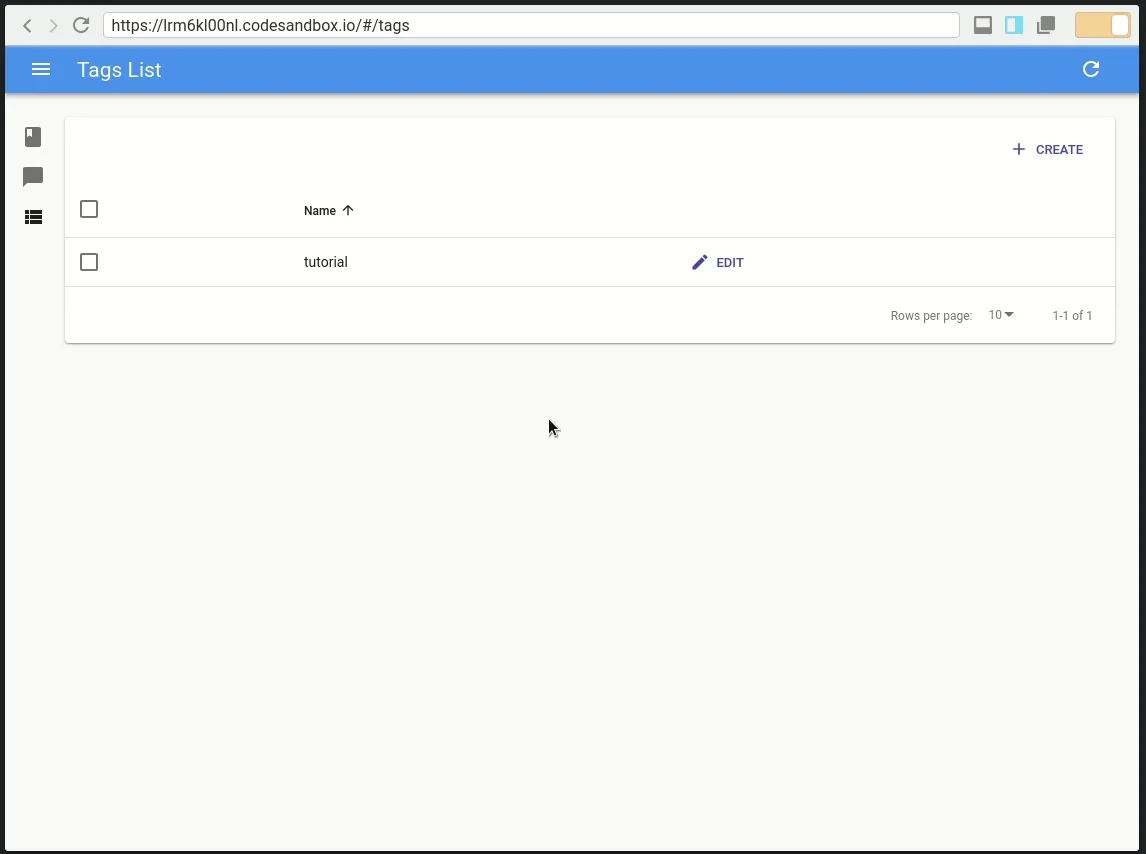
Task: Click the Tags List title
Action: pyautogui.click(x=119, y=69)
